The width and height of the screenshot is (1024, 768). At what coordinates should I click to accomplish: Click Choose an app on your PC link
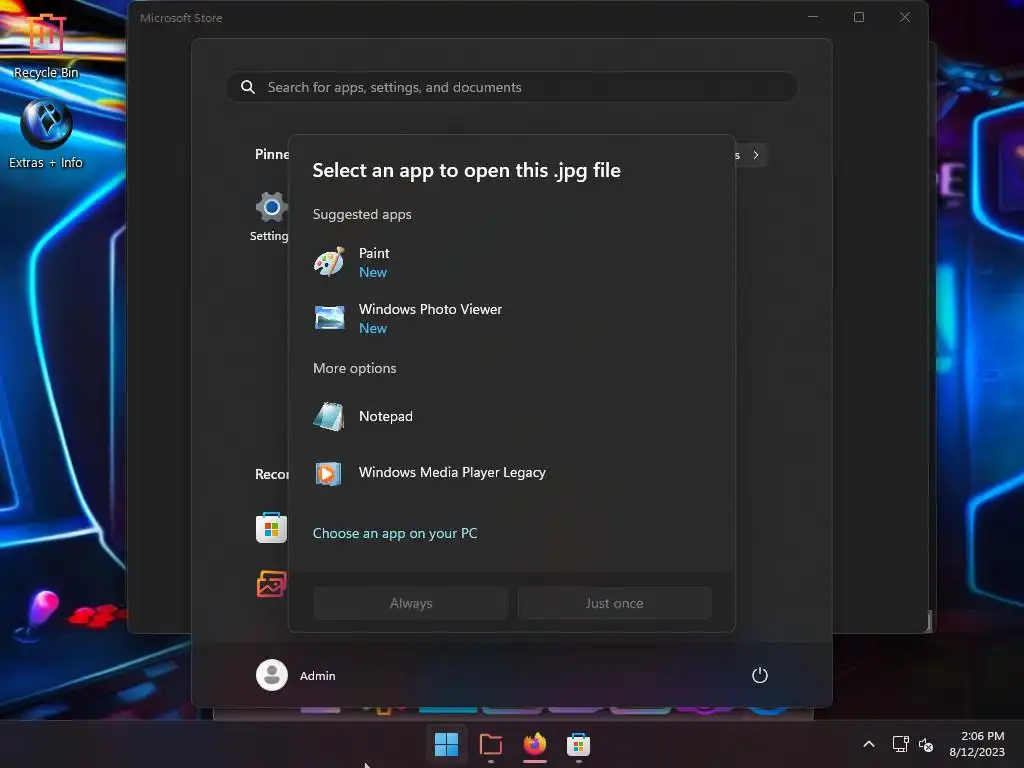pos(394,534)
